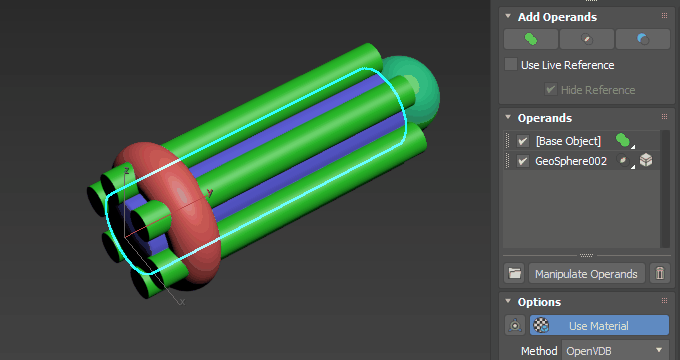This screenshot has height=360, width=680.
Task: Enable the Use Live Reference checkbox
Action: click(x=511, y=65)
